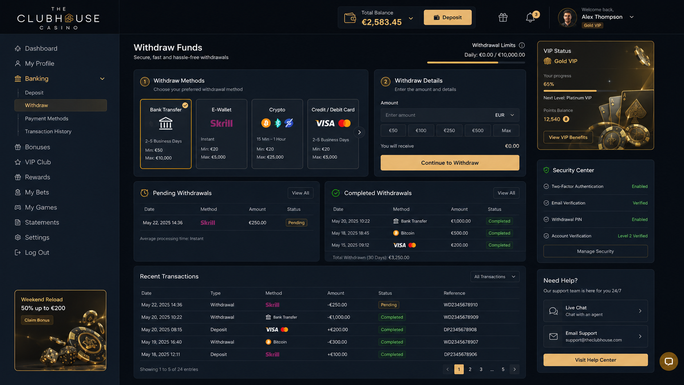This screenshot has width=684, height=385.
Task: Click the VISA logo in Credit / Debit Card
Action: 325,123
